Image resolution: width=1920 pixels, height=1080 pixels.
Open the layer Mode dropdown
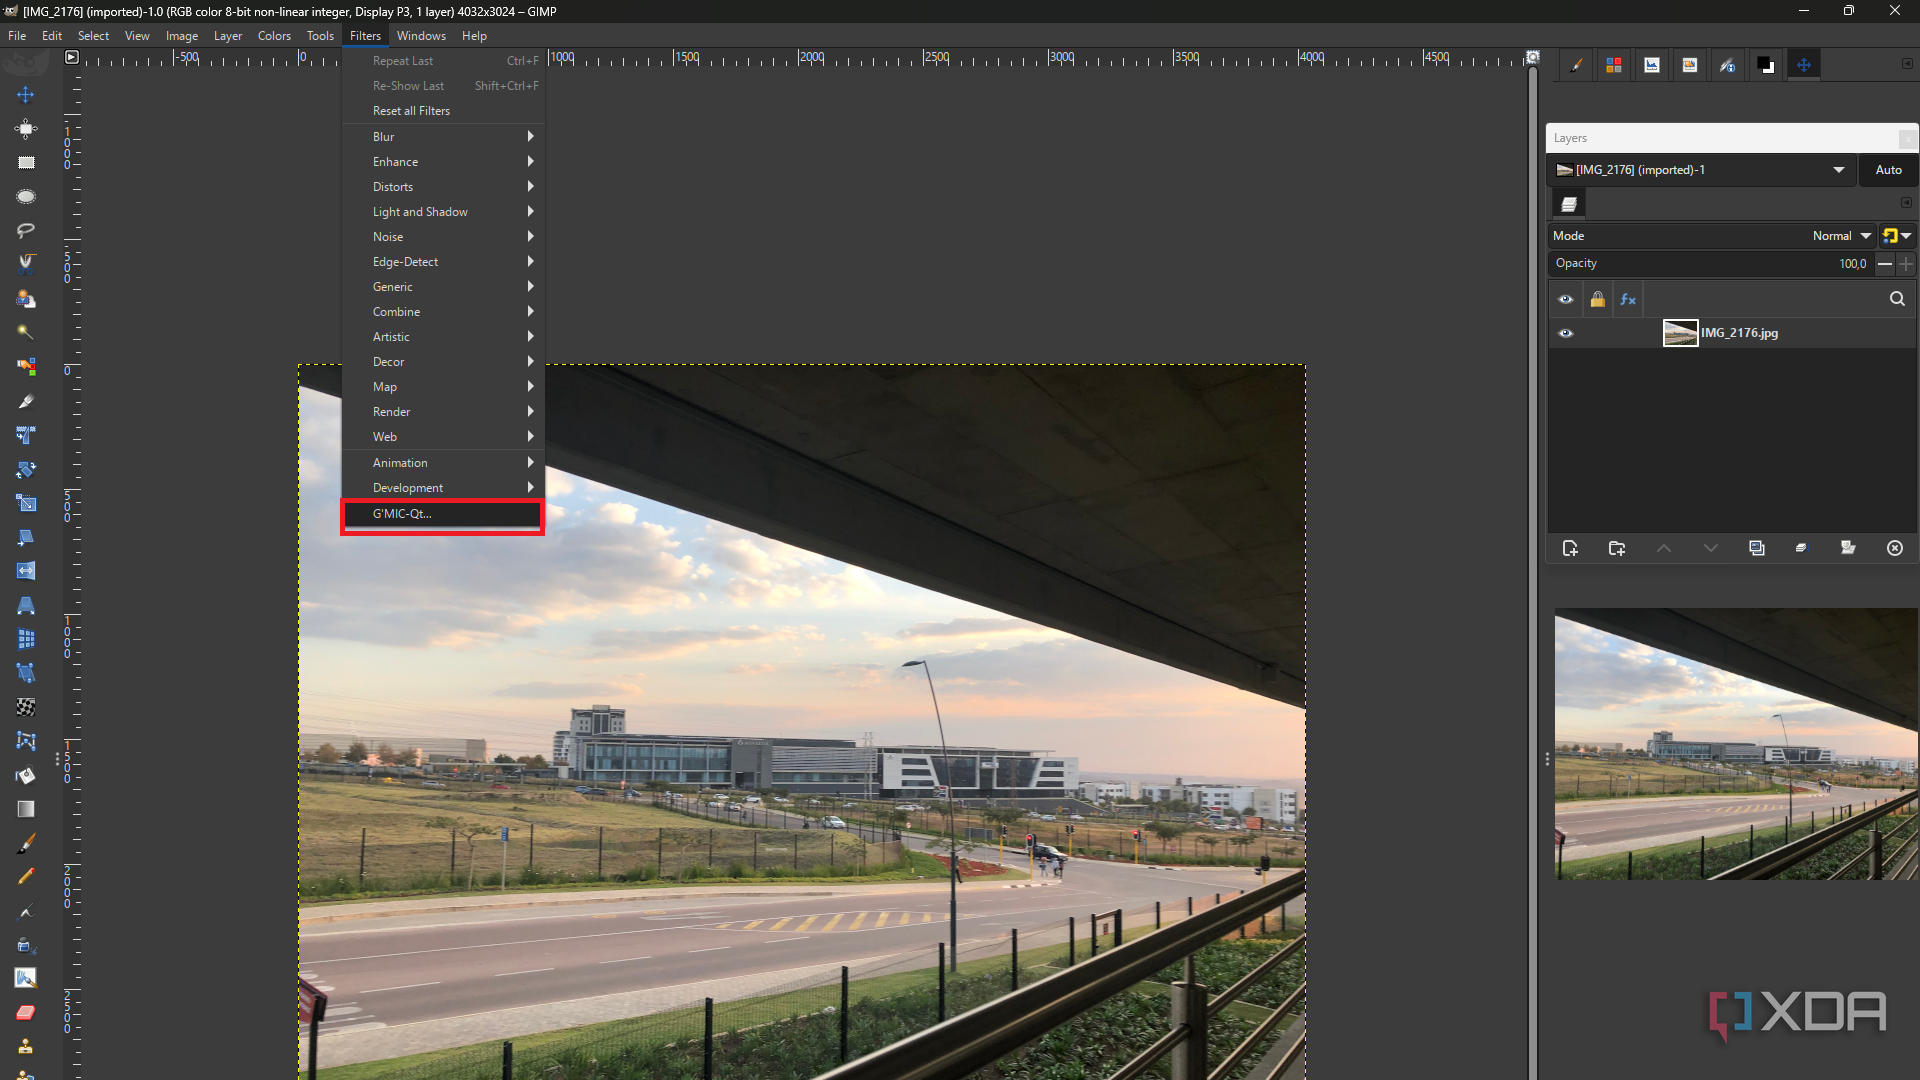(1842, 236)
